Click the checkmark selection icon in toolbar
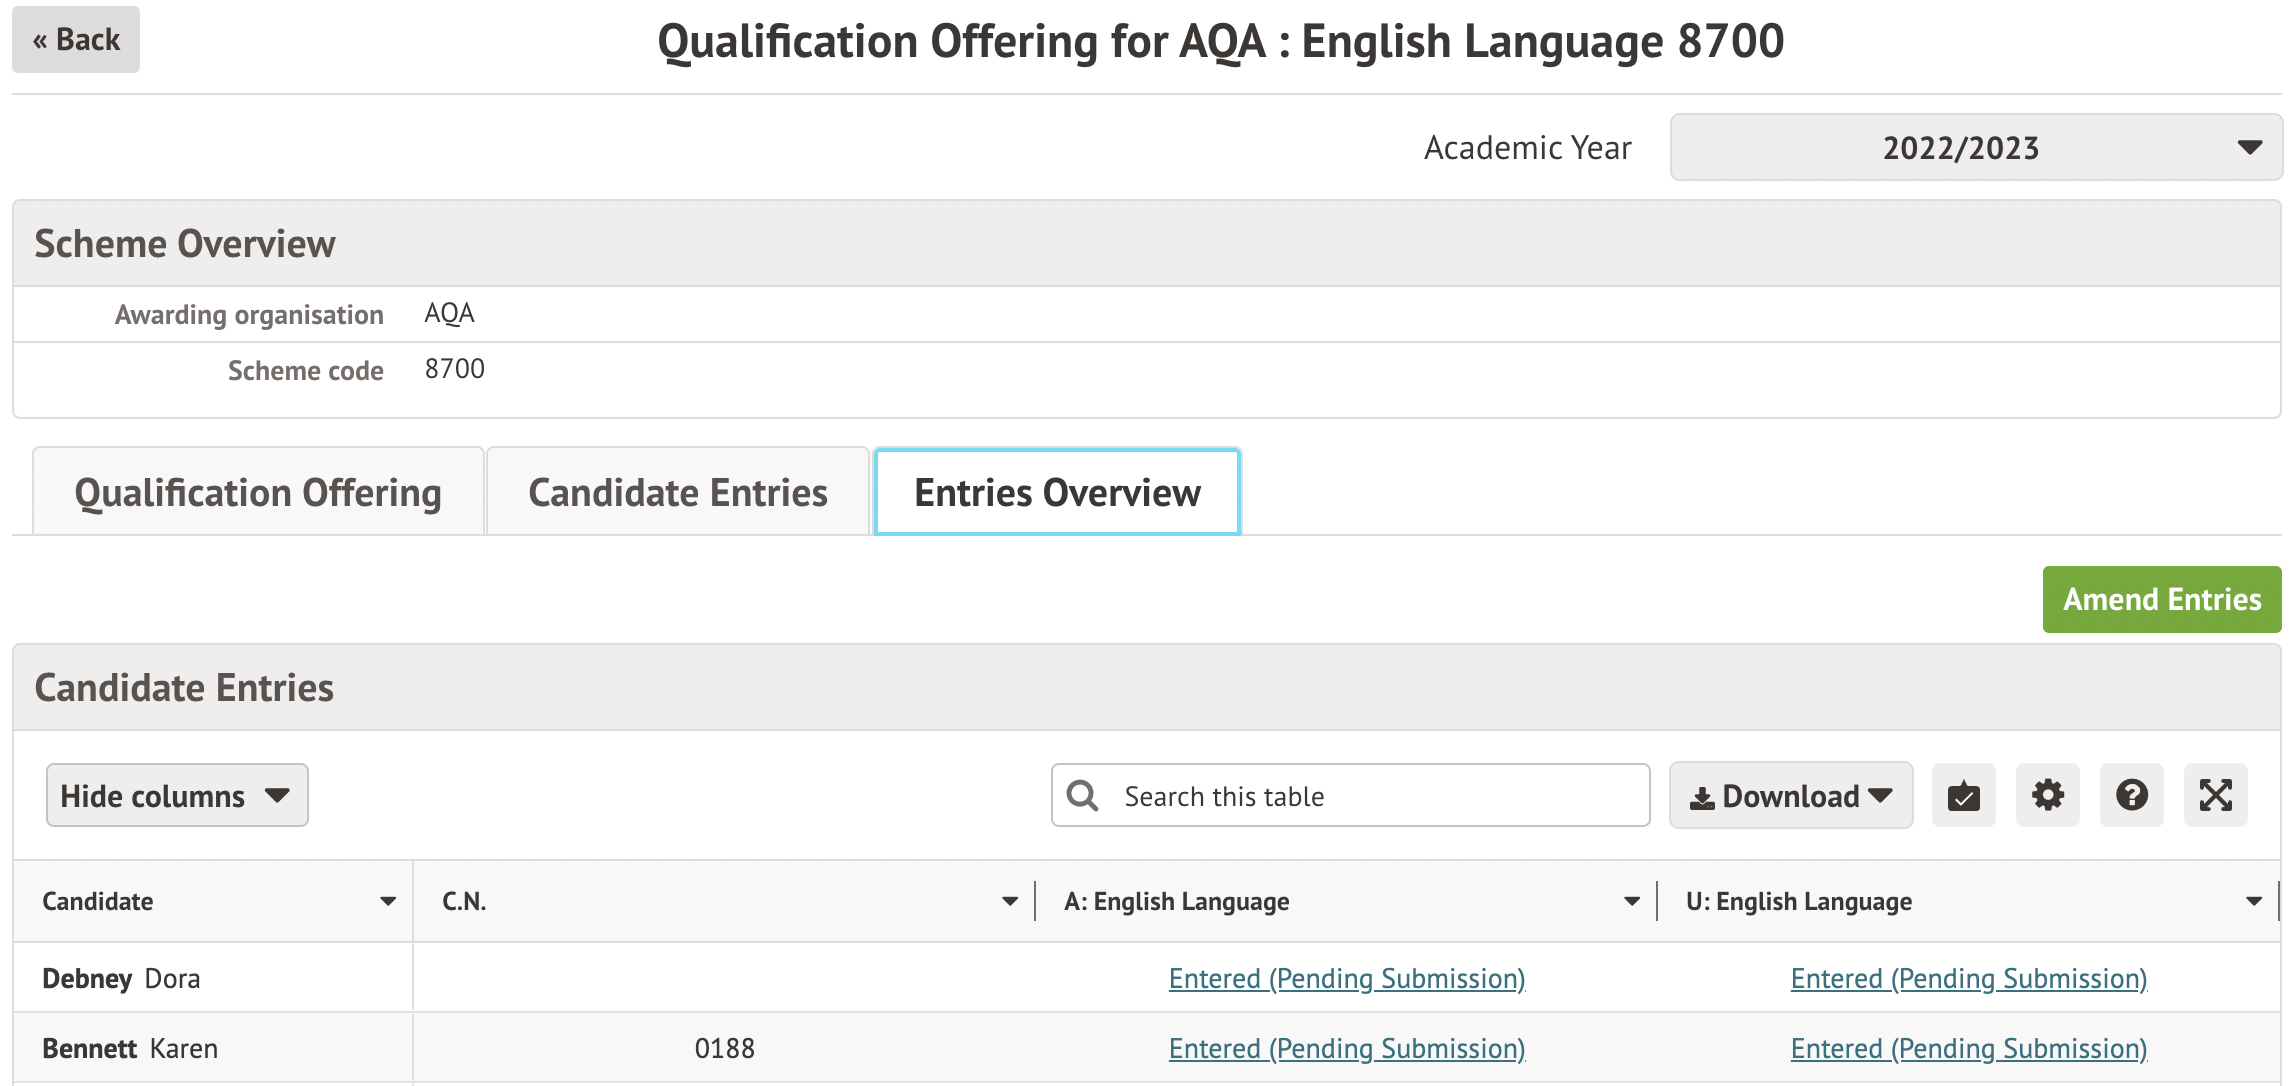 (1963, 796)
